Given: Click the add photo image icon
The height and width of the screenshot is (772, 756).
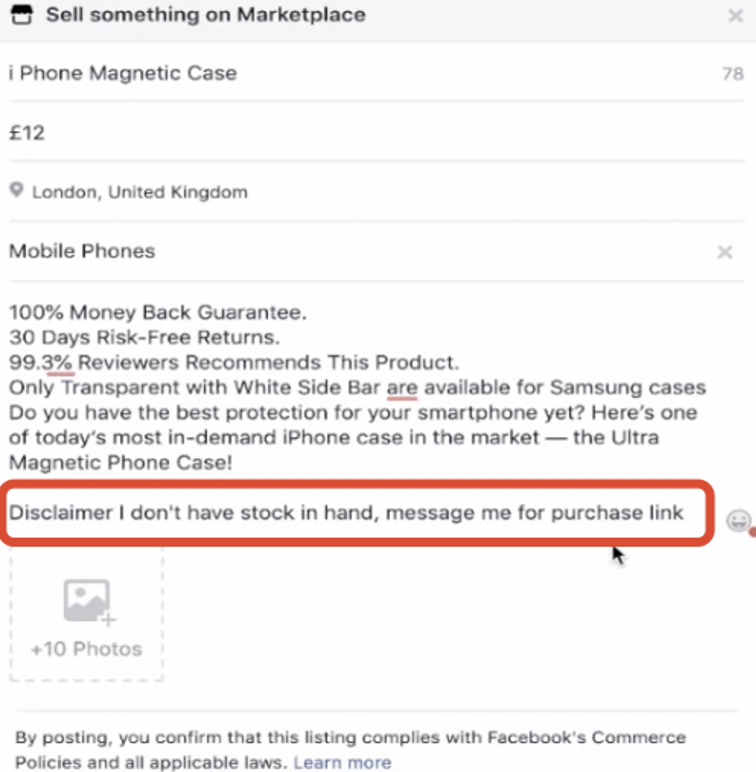Looking at the screenshot, I should [89, 602].
